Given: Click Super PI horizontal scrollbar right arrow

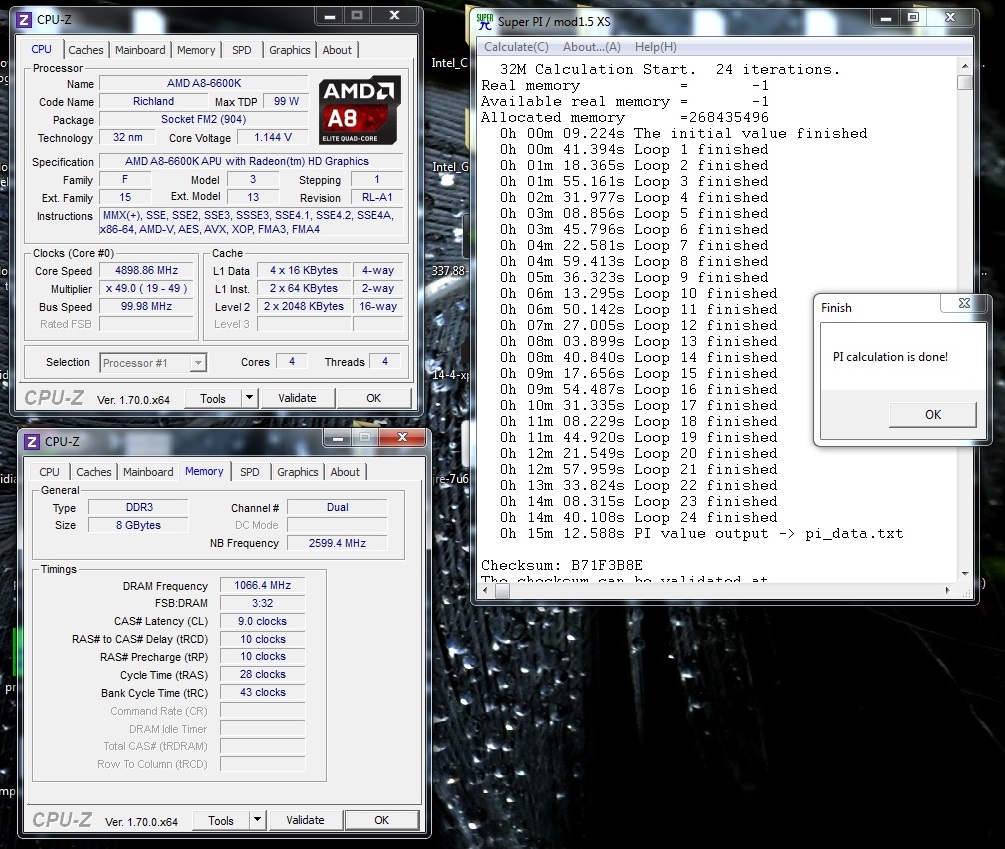Looking at the screenshot, I should [x=948, y=591].
